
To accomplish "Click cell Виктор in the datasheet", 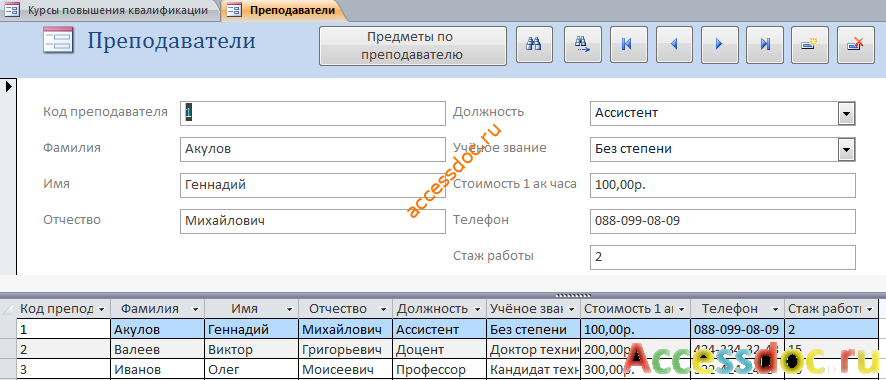I will [x=251, y=350].
